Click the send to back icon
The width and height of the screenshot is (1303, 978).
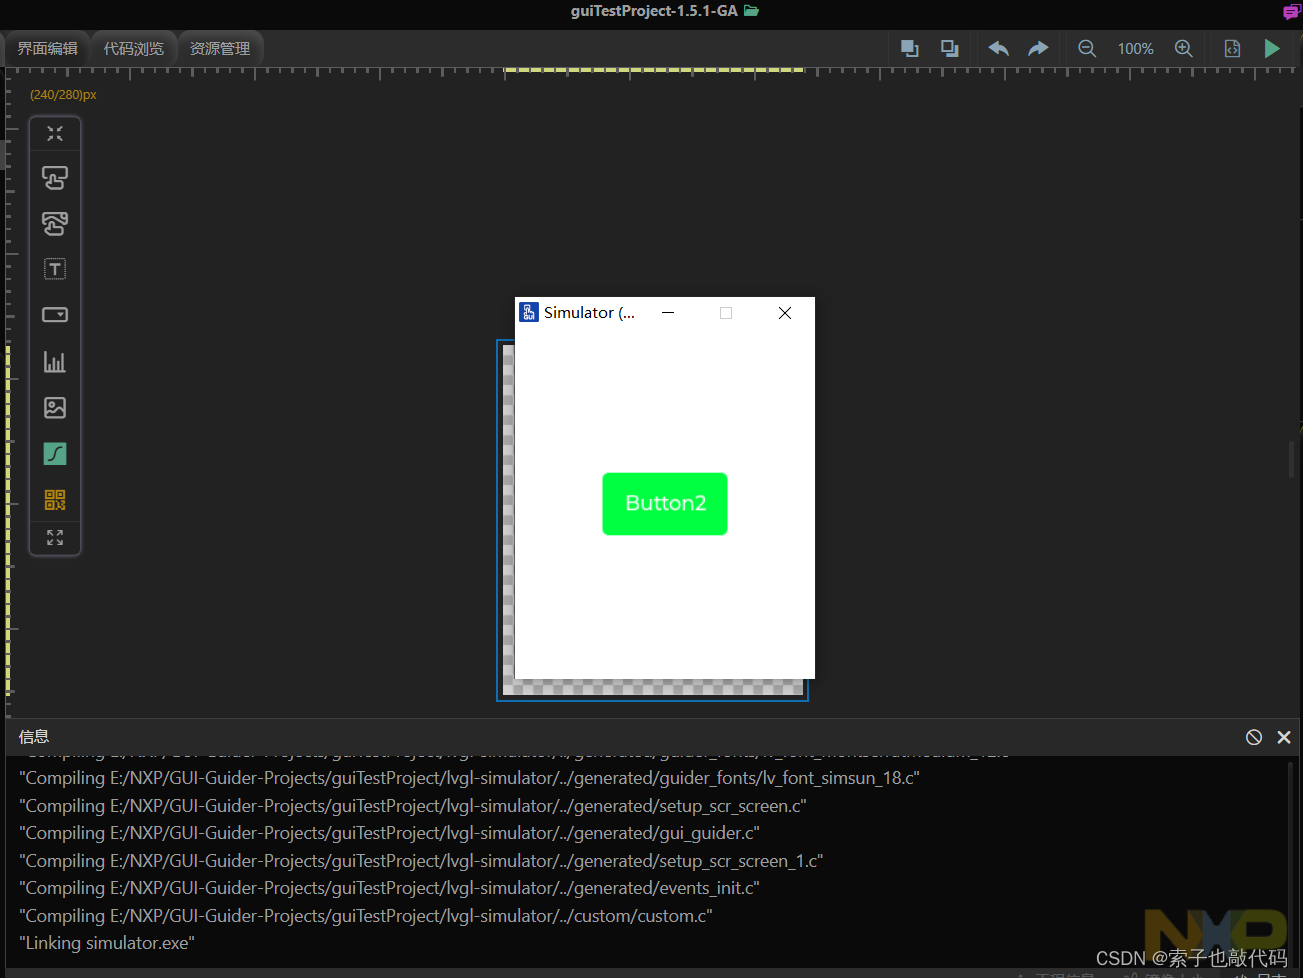click(x=950, y=48)
